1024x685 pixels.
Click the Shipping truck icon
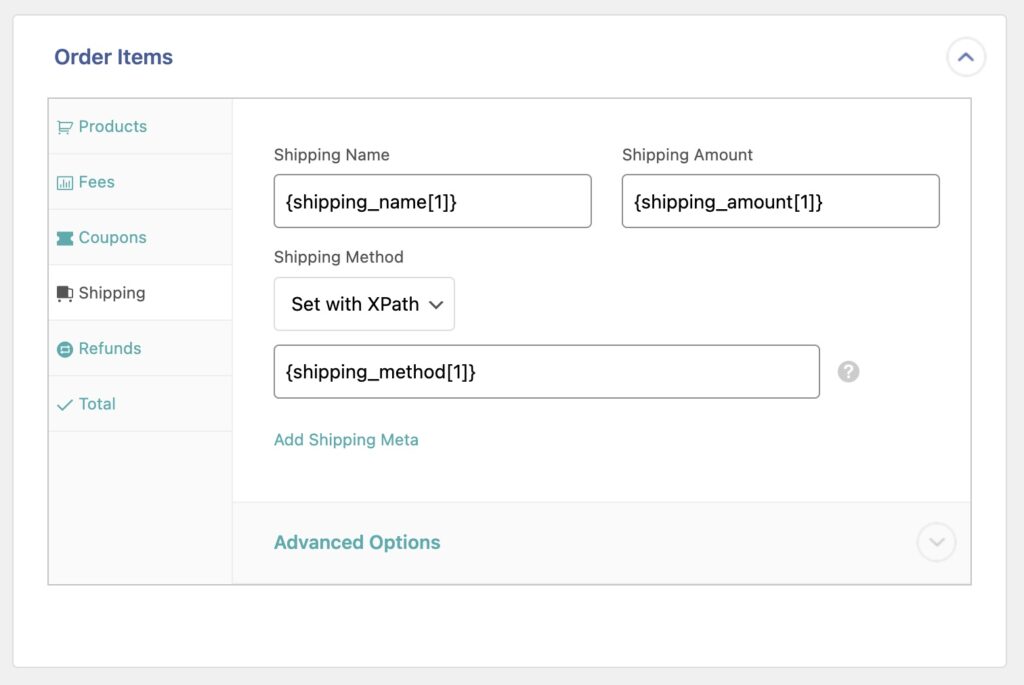tap(66, 292)
